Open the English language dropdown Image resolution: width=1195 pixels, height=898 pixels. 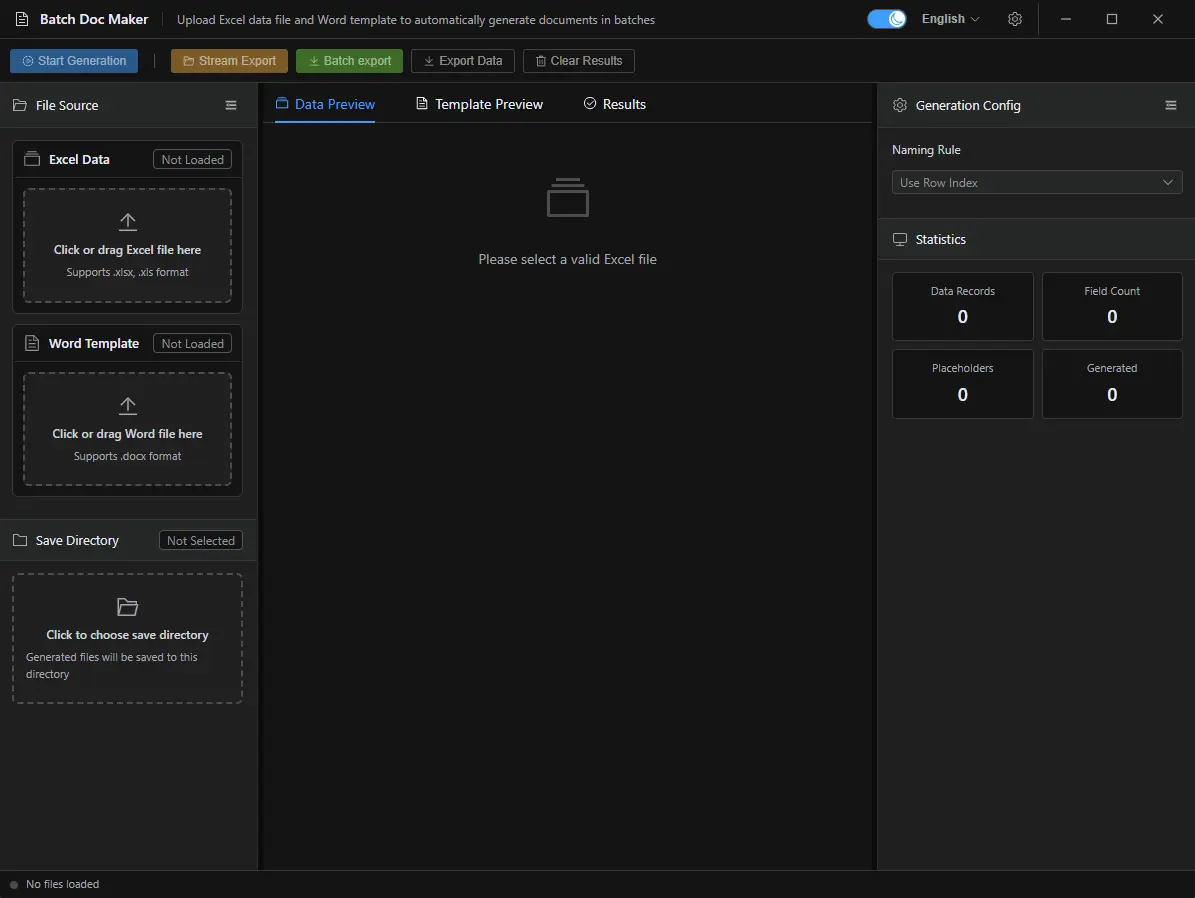tap(950, 19)
